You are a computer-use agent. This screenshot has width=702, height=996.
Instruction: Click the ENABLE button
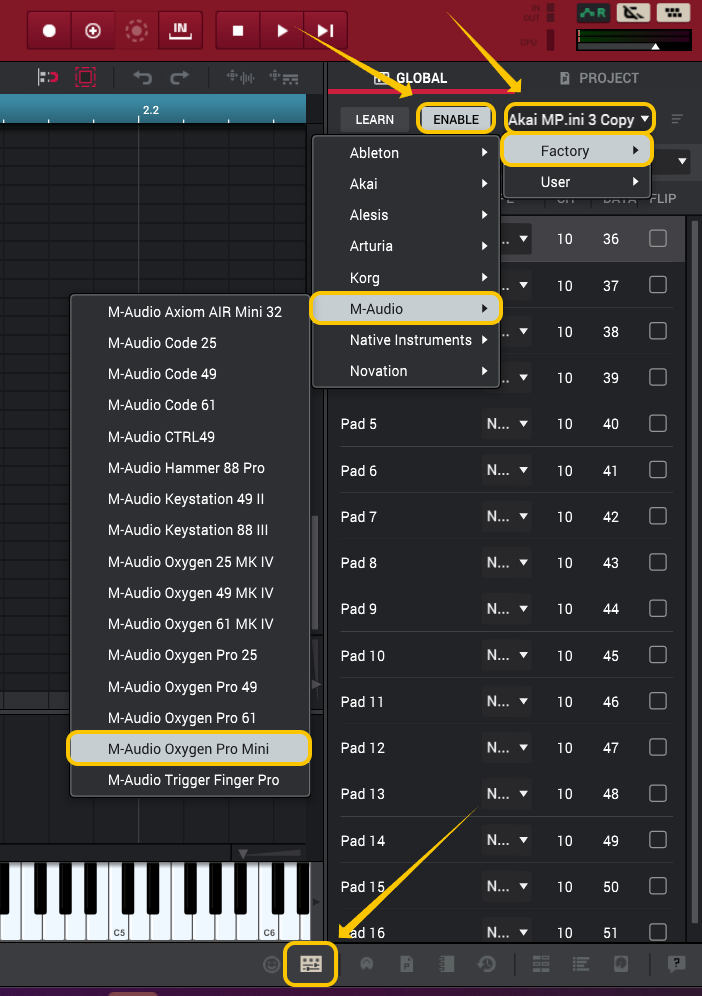(x=456, y=119)
